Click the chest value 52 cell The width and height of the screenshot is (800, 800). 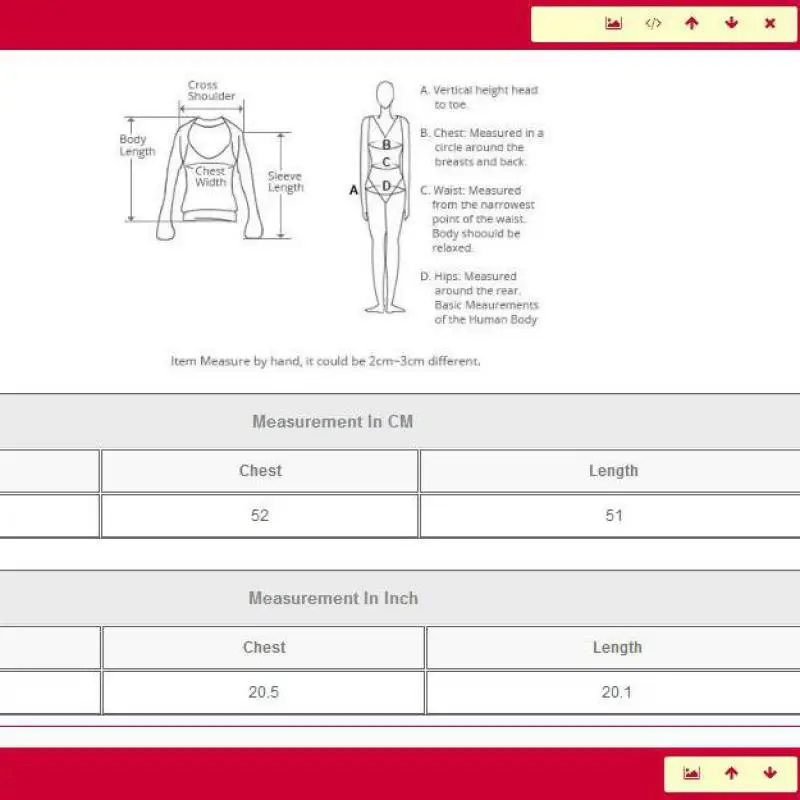(x=260, y=515)
